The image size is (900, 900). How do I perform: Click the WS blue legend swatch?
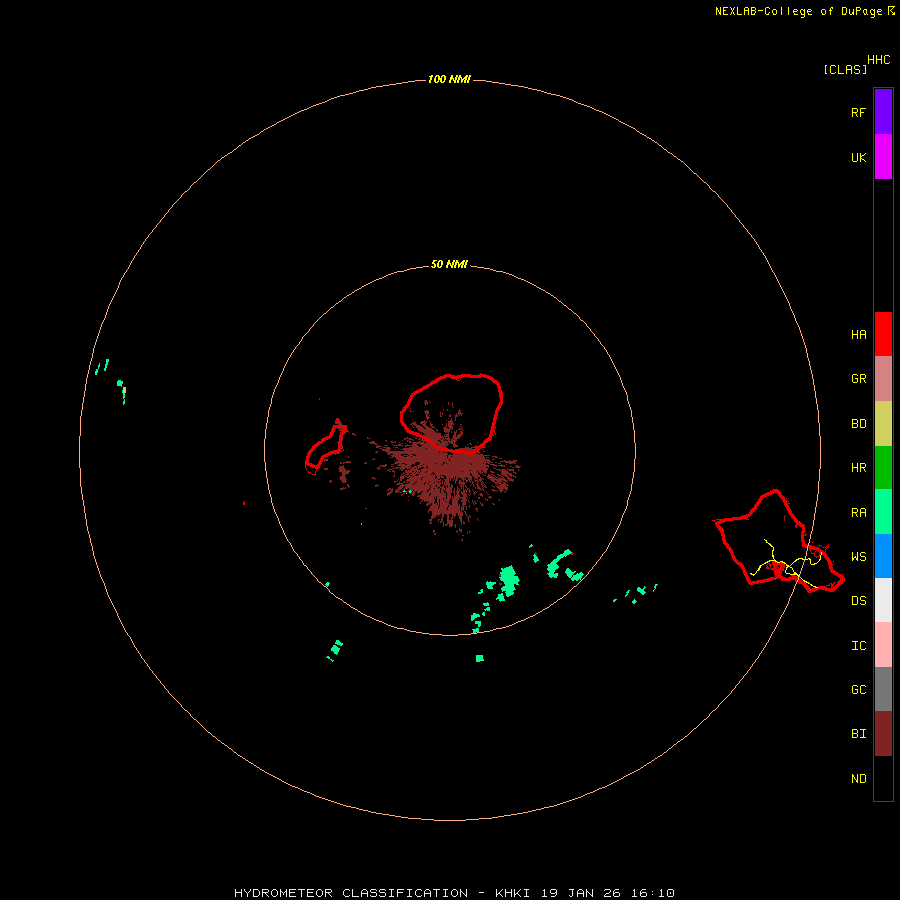tap(883, 556)
